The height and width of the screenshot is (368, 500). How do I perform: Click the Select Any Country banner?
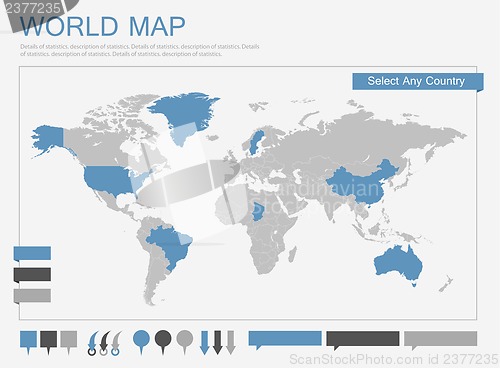[418, 81]
